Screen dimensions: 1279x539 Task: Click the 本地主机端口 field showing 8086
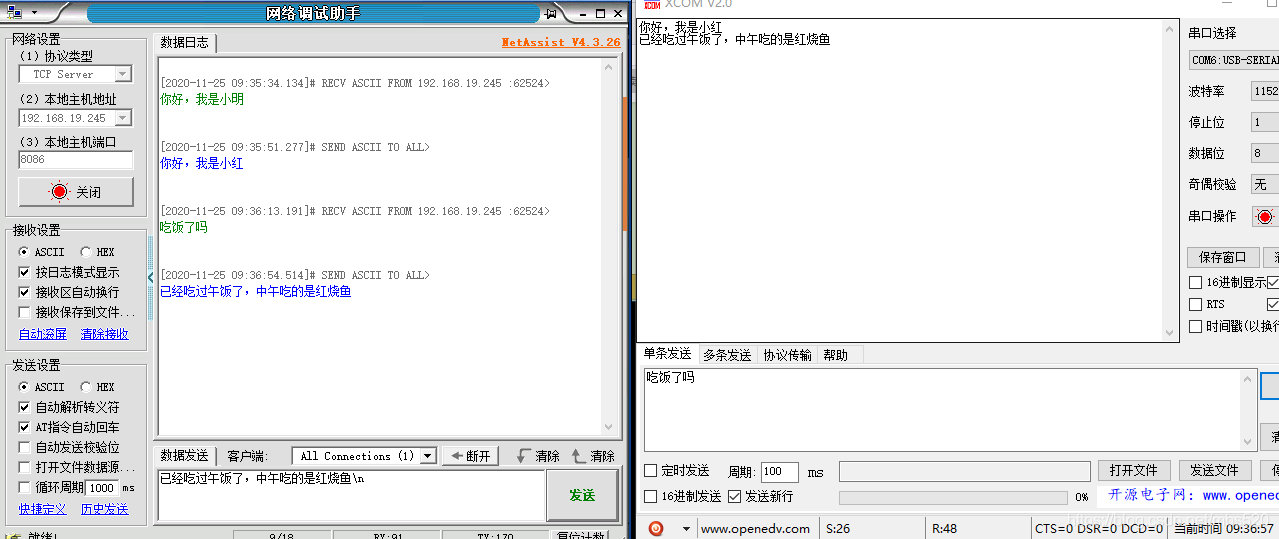point(76,160)
